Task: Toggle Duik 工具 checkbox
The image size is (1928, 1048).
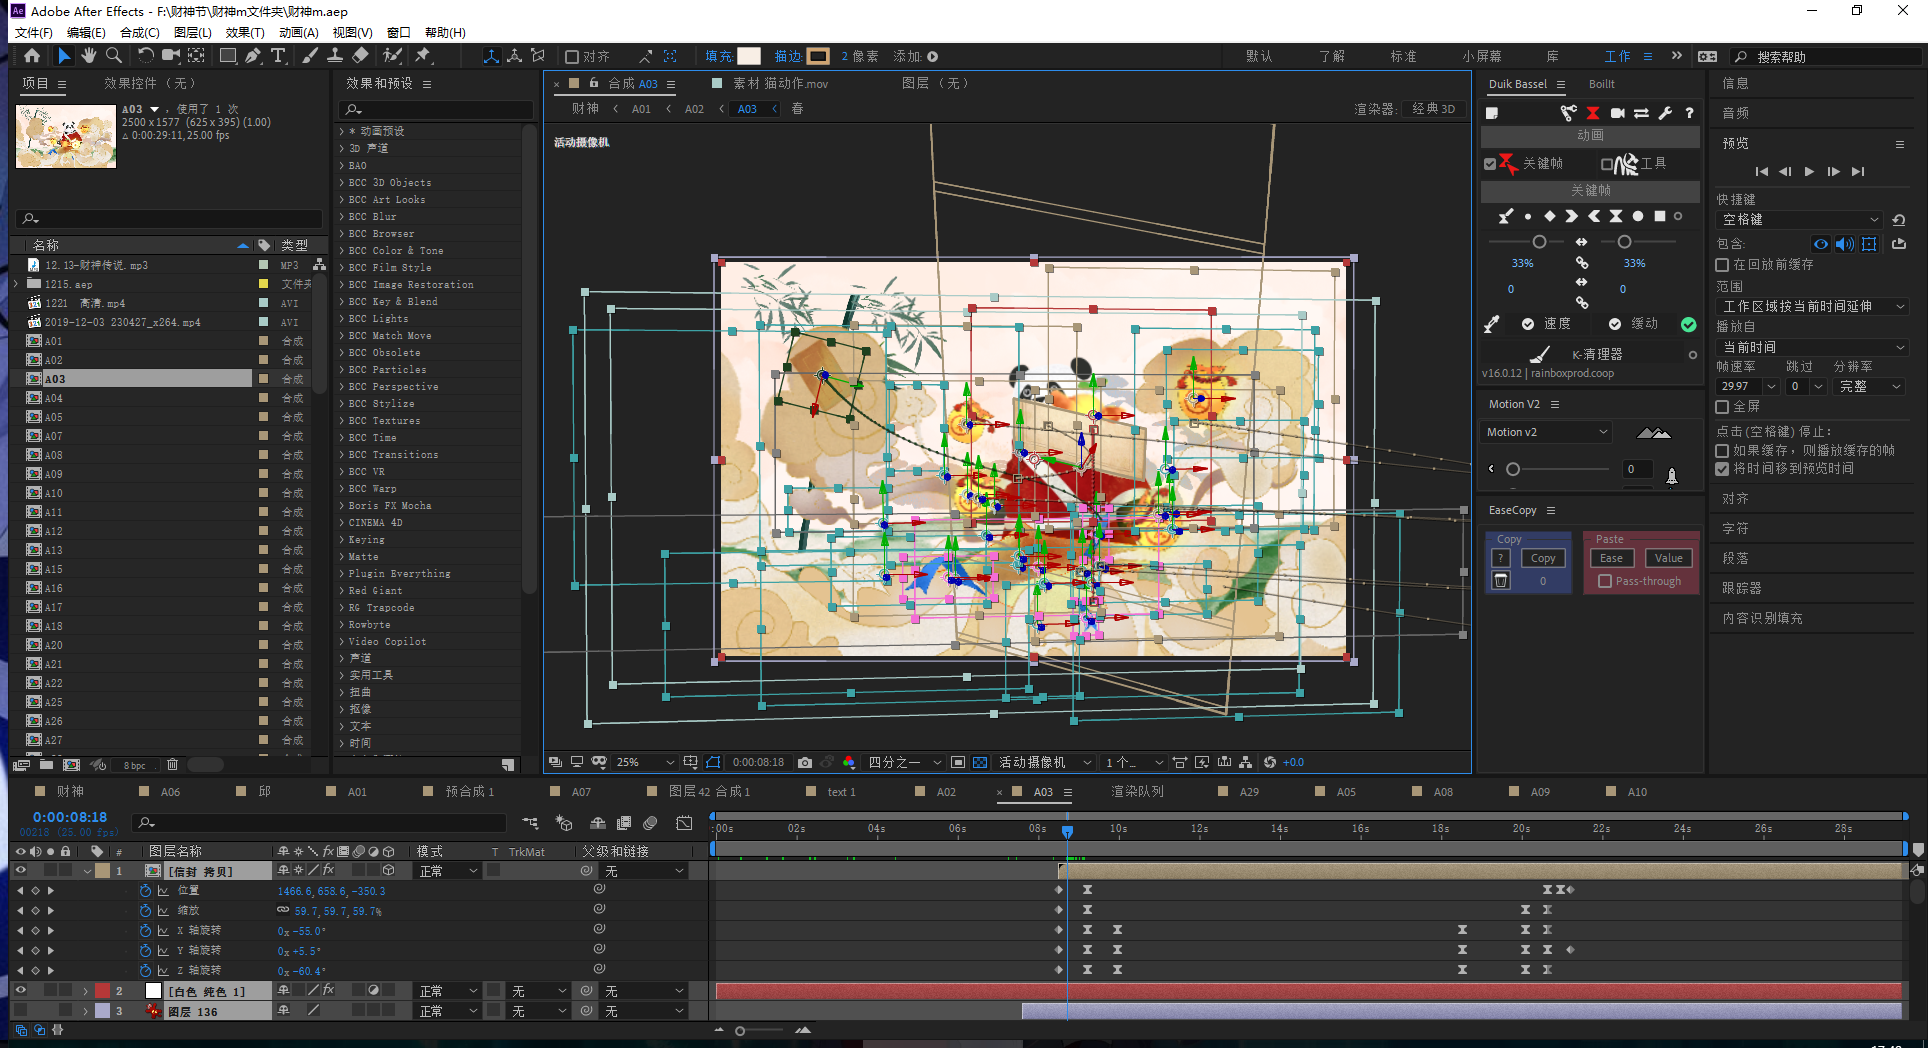Action: point(1607,164)
